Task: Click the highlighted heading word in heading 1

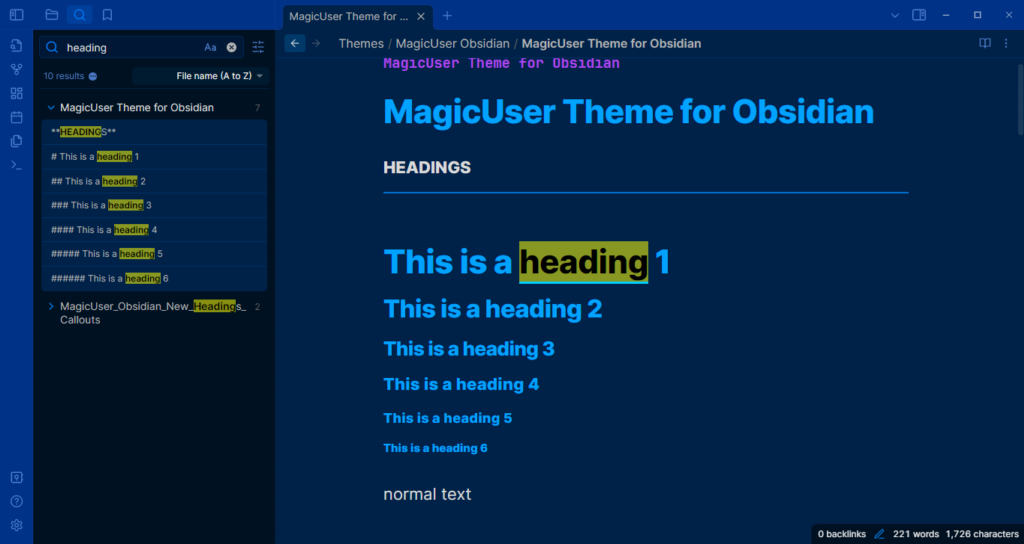Action: (x=583, y=262)
